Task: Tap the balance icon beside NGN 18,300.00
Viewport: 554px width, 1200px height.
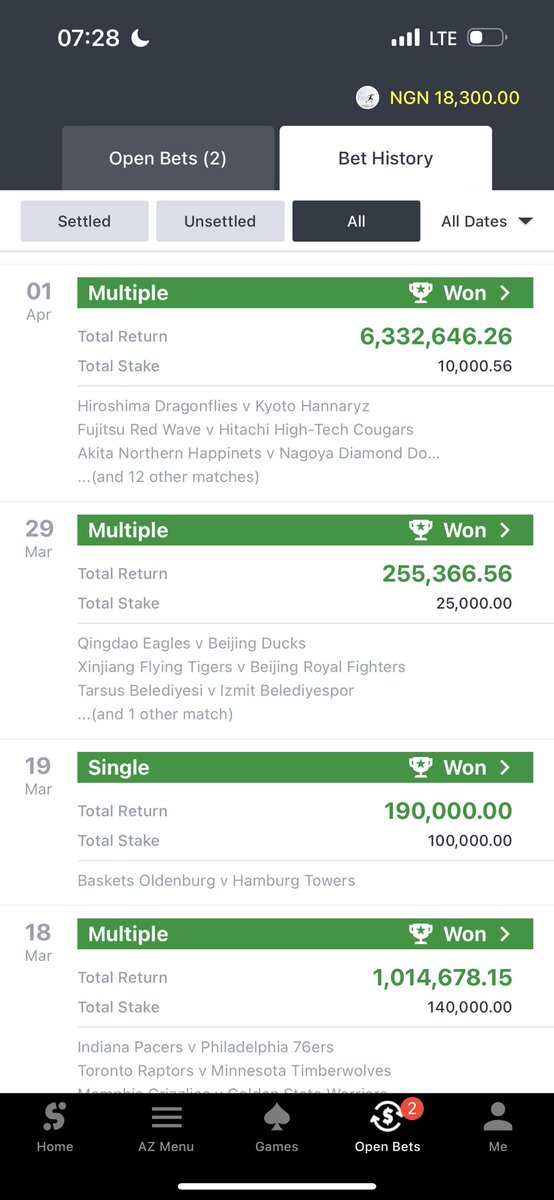Action: (368, 98)
